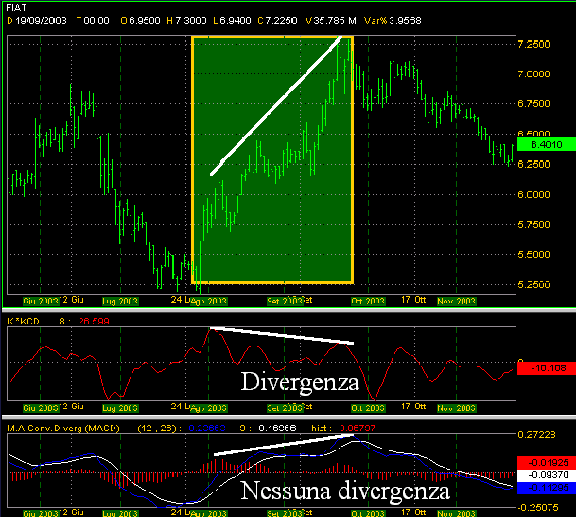Select the descending white line on oscillator peaks
Image resolution: width=576 pixels, height=517 pixels.
(x=282, y=336)
